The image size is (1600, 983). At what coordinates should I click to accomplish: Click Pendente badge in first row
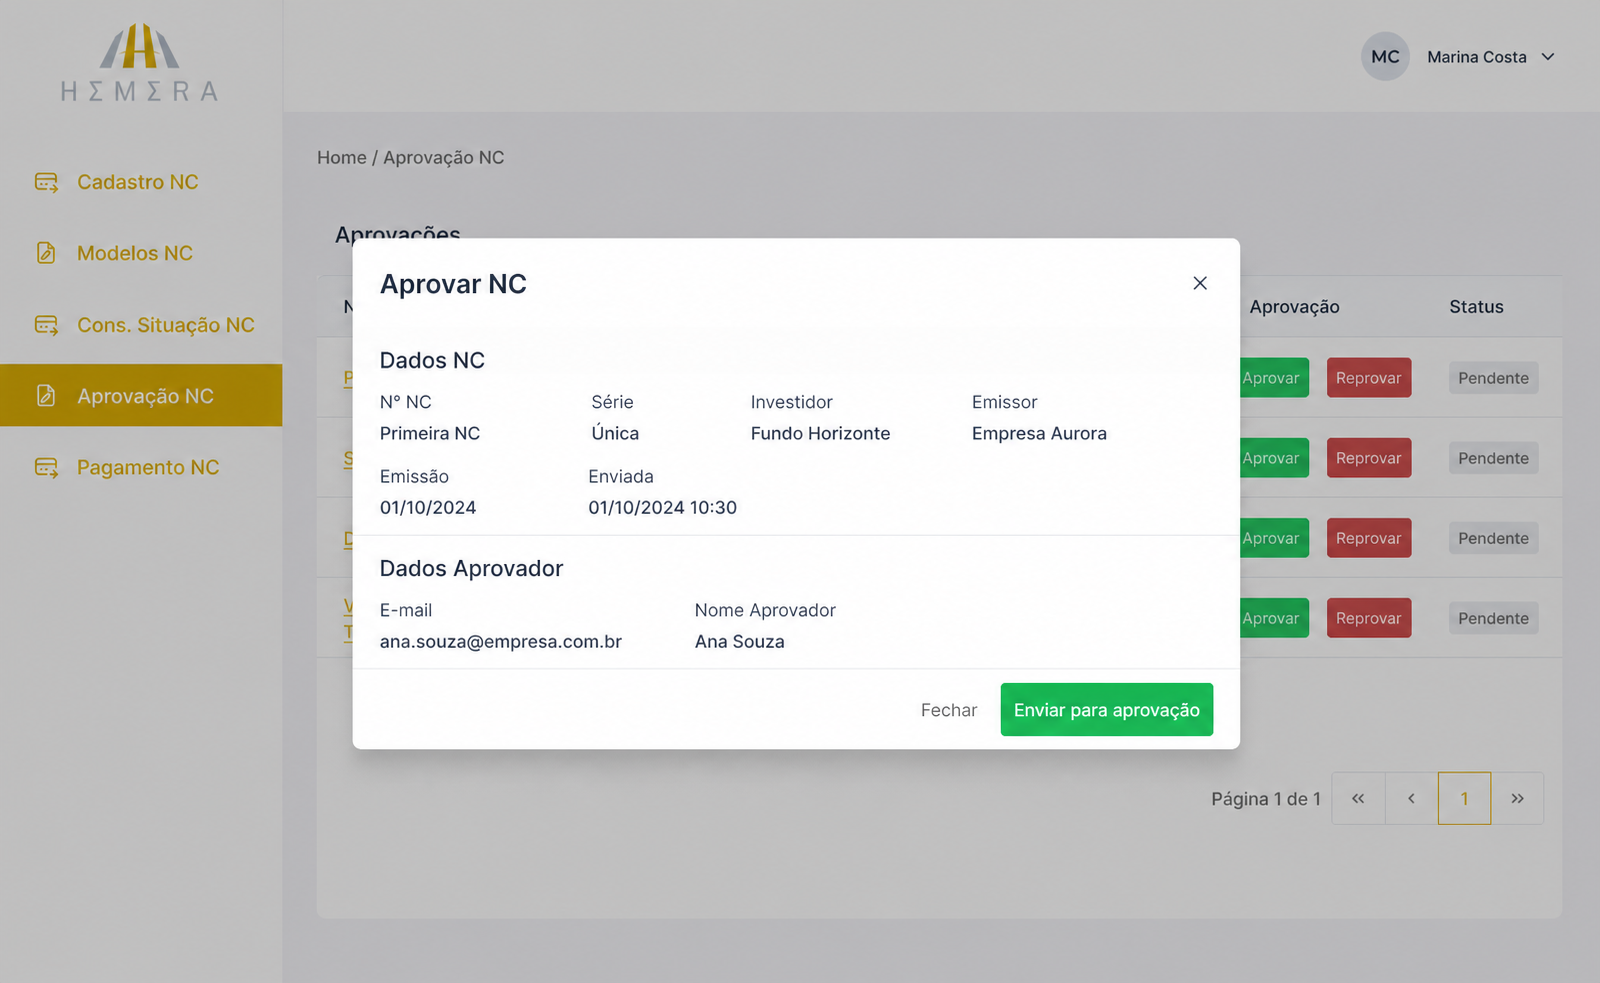tap(1493, 378)
